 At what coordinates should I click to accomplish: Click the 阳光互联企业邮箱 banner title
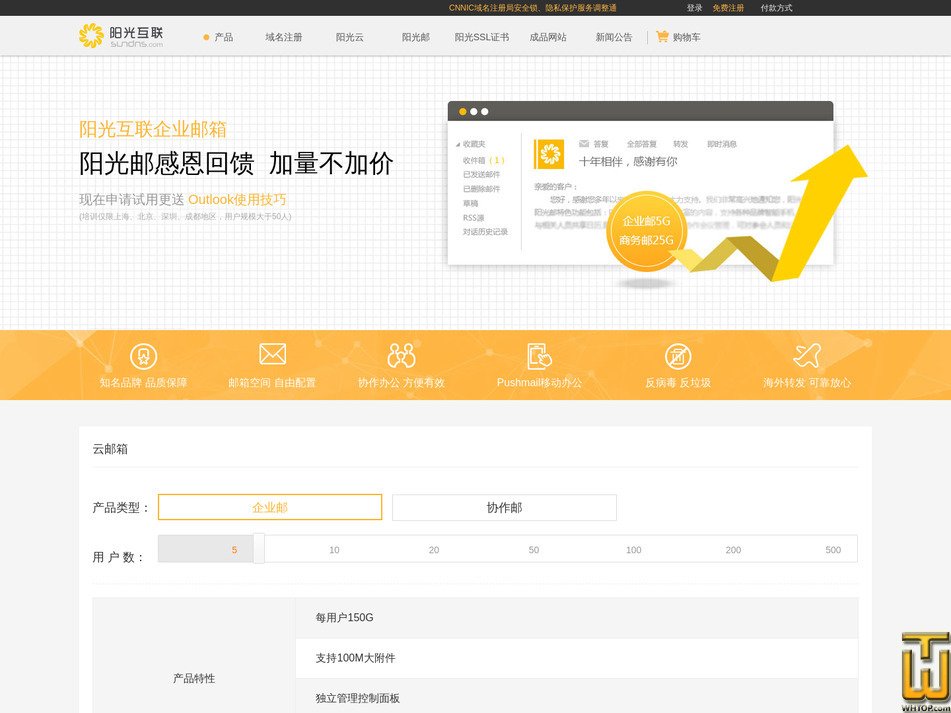click(x=153, y=129)
